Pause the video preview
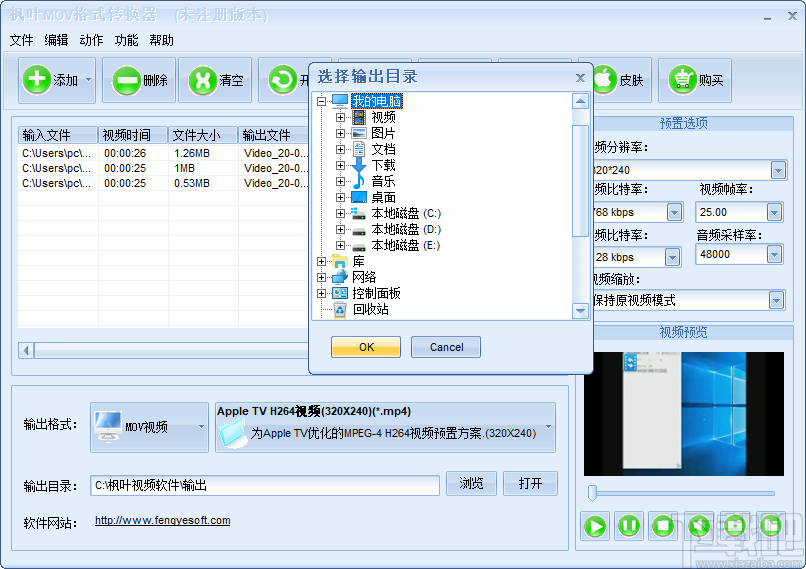Screen dimensions: 806x569 (x=629, y=526)
